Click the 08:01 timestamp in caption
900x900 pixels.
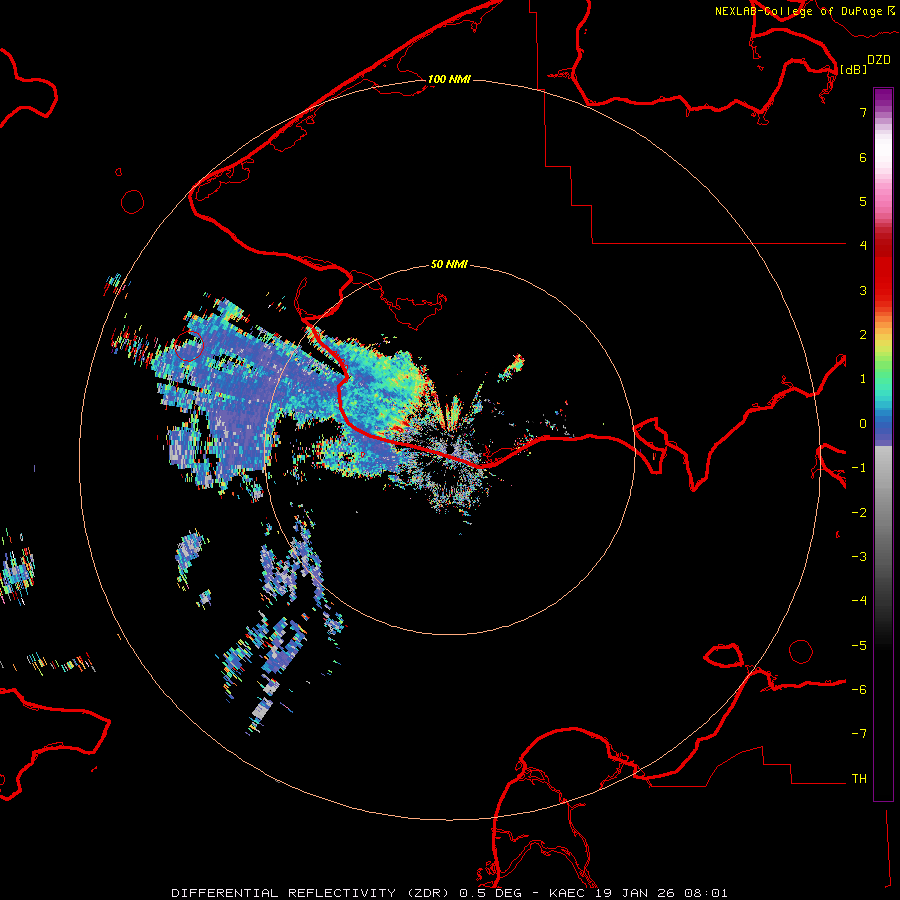(x=705, y=893)
